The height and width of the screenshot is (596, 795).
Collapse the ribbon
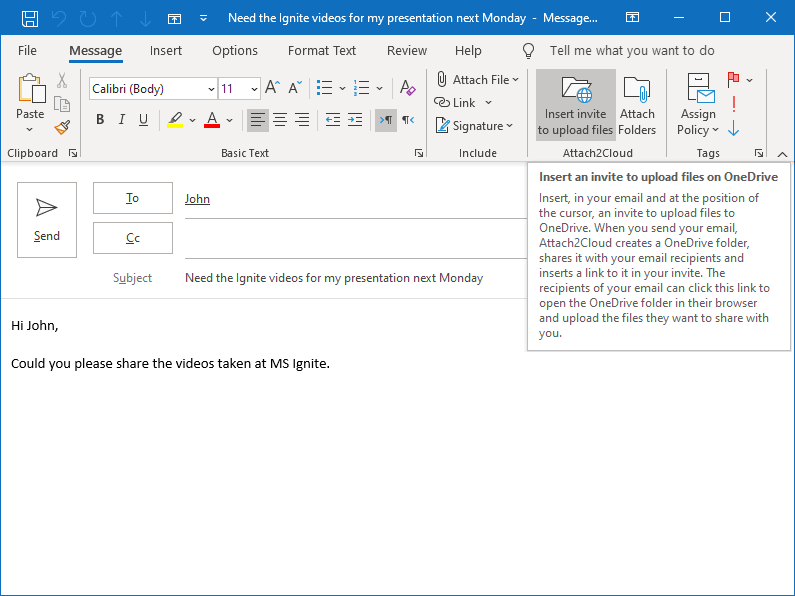click(x=782, y=154)
